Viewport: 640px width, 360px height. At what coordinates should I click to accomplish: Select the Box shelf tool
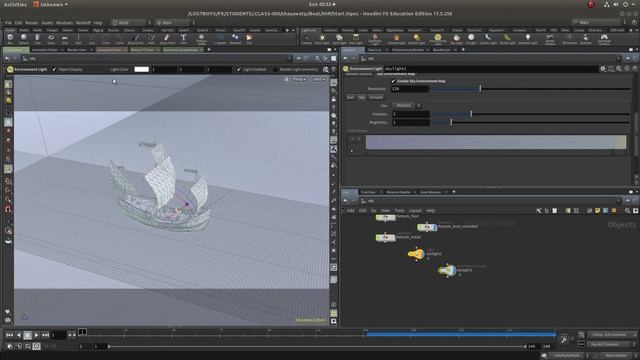point(10,39)
